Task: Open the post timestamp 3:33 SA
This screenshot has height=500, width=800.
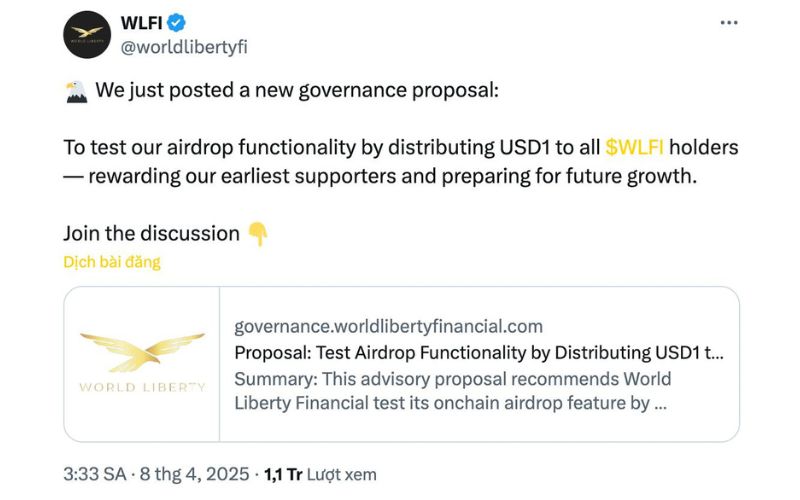Action: coord(94,474)
